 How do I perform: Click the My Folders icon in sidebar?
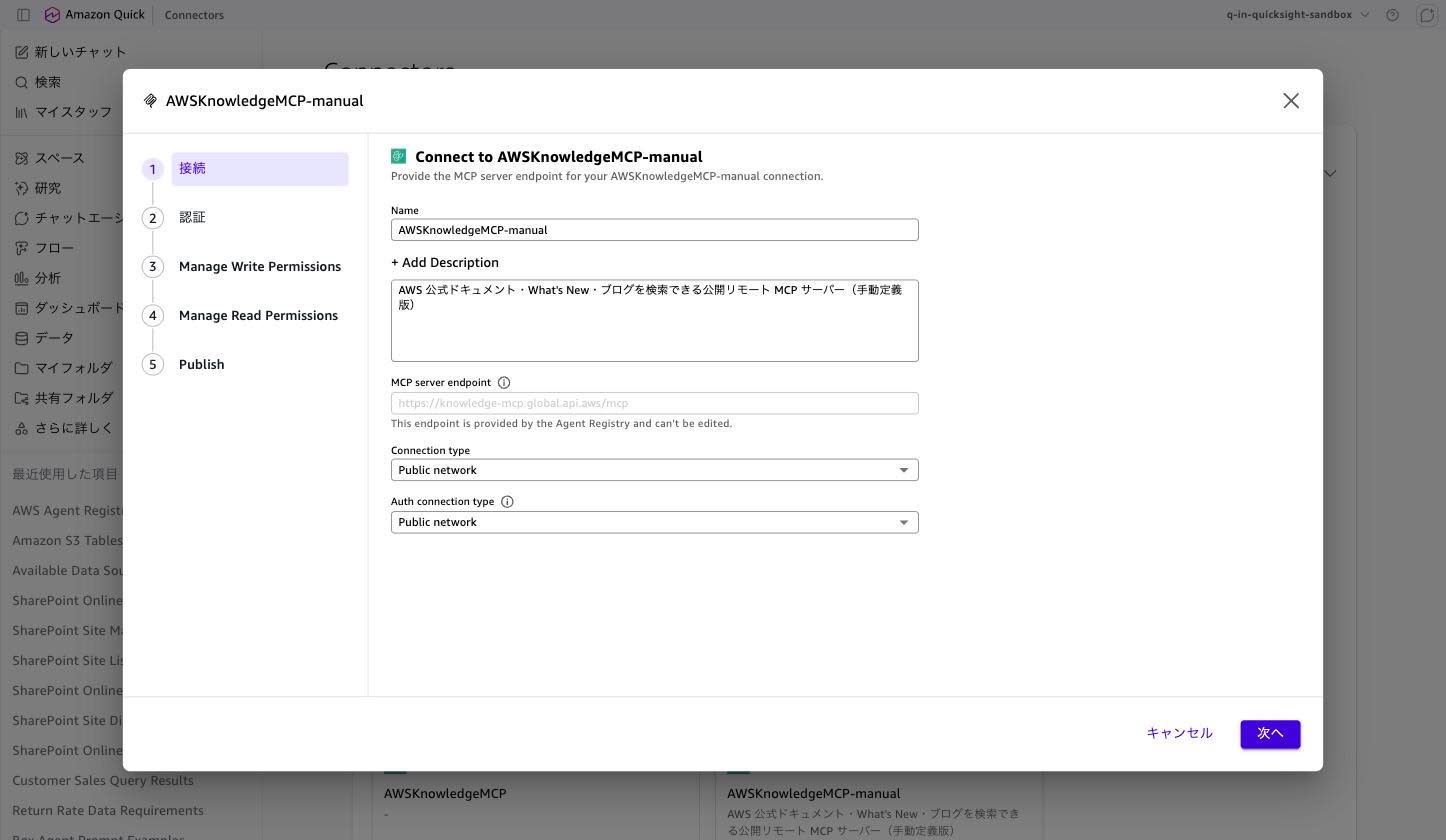click(22, 368)
